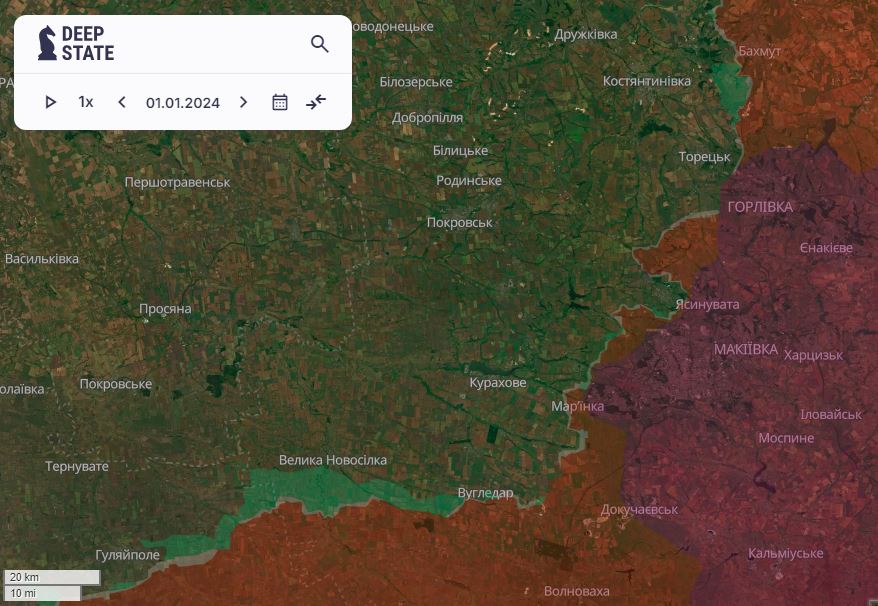Click the magnifying glass search icon
Screen dimensions: 878x606
pos(320,44)
